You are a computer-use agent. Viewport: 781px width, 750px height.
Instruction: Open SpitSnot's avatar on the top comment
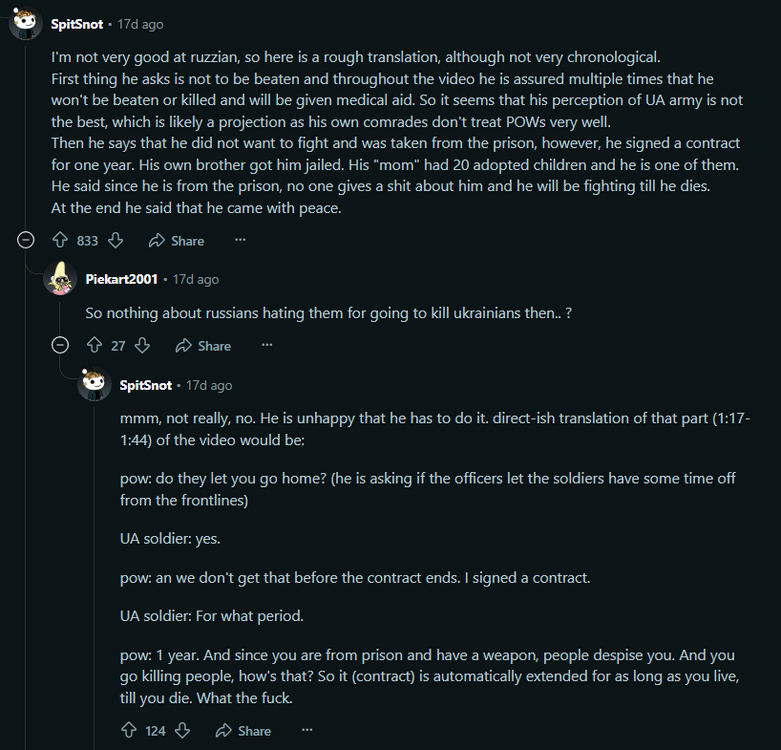coord(25,24)
